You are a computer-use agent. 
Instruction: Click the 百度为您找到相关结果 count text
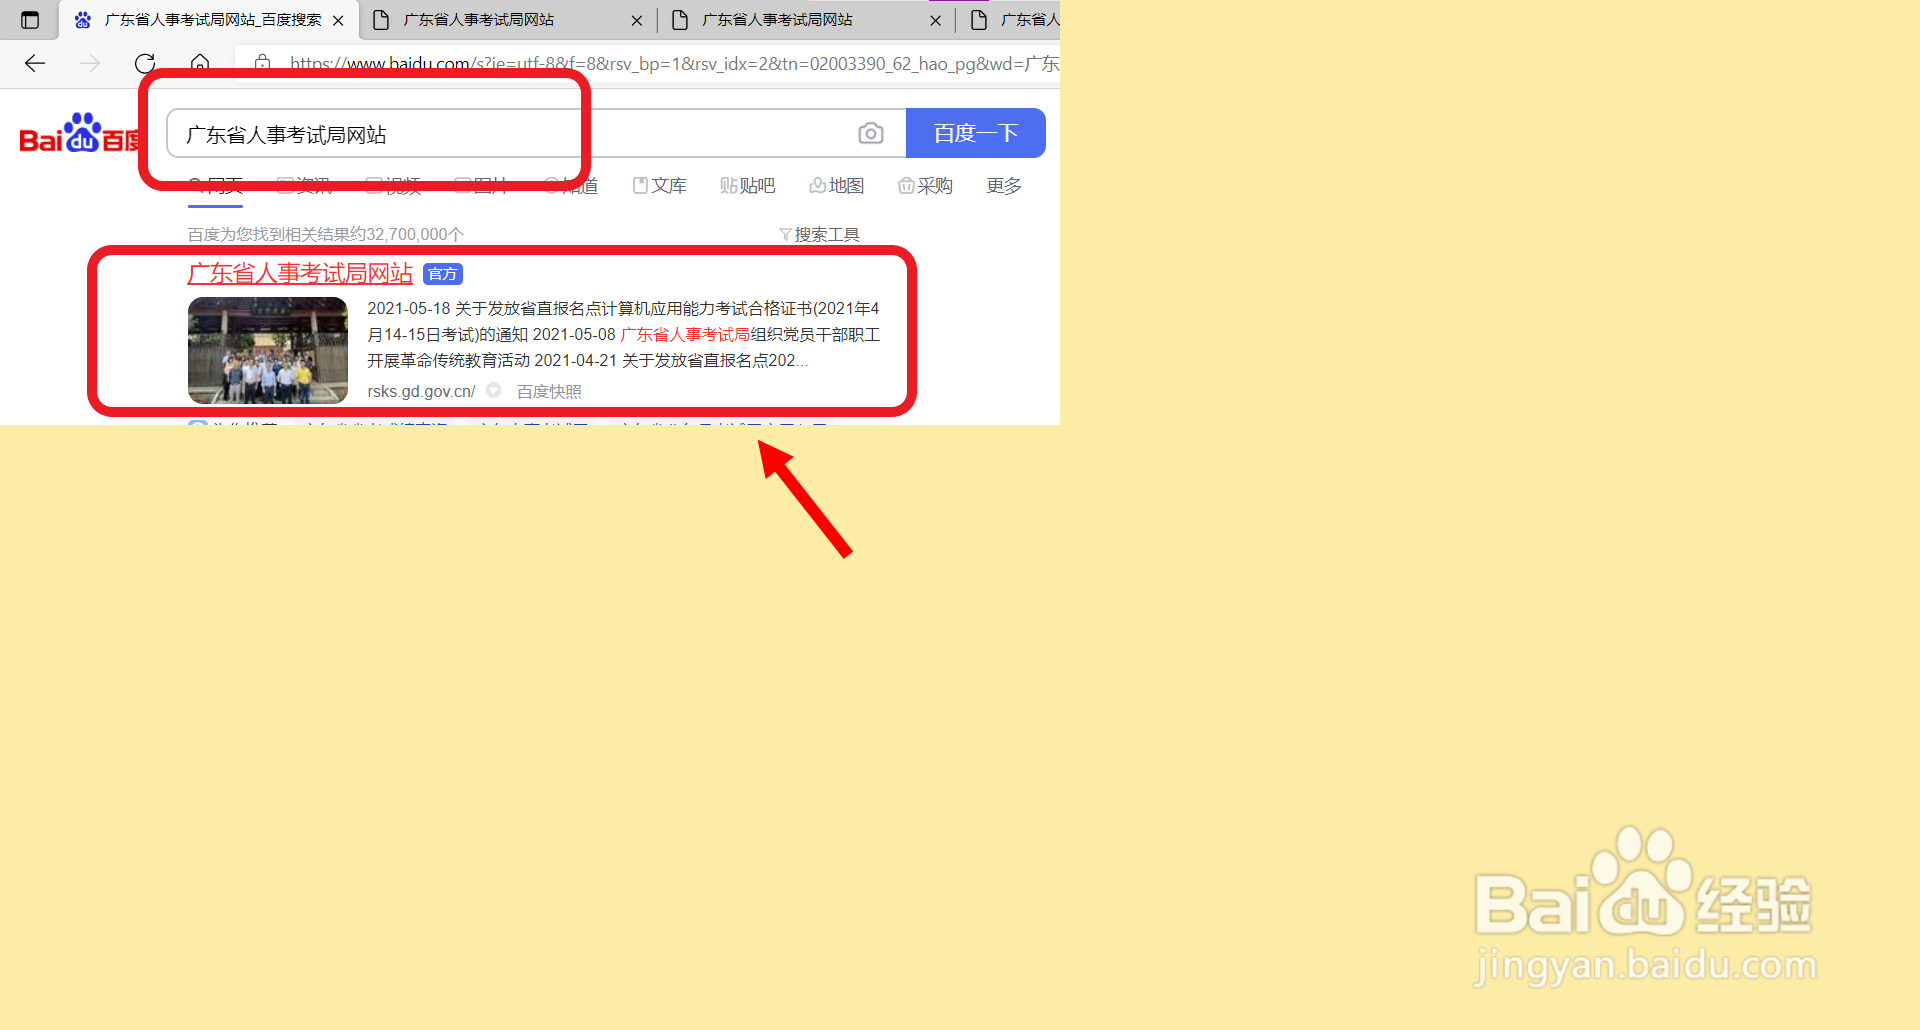point(326,234)
